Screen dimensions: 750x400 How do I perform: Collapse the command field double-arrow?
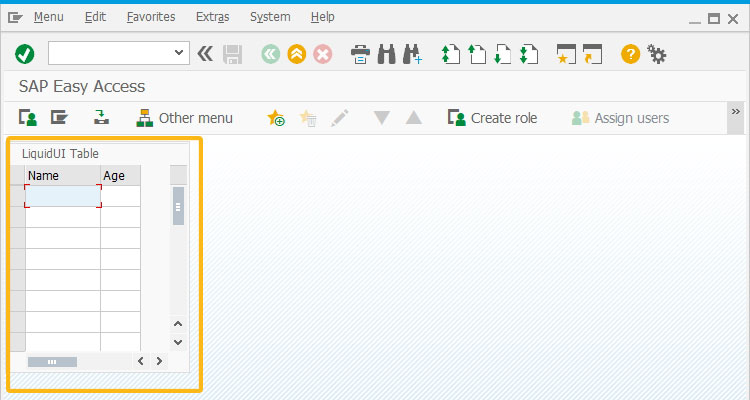[x=205, y=54]
